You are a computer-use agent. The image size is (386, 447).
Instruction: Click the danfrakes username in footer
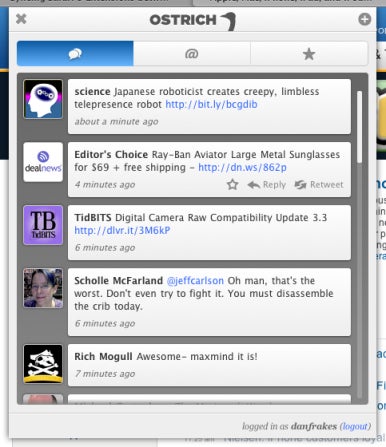tap(314, 426)
